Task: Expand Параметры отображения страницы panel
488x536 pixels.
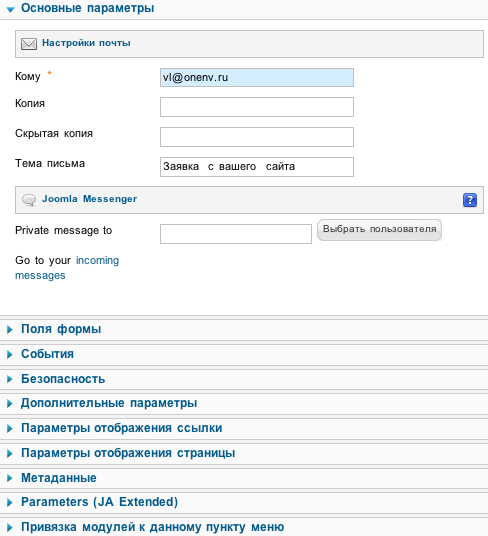Action: [x=244, y=453]
